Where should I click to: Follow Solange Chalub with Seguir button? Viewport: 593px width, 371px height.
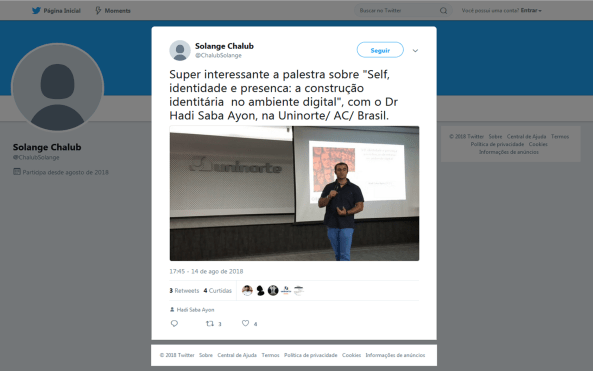point(380,50)
